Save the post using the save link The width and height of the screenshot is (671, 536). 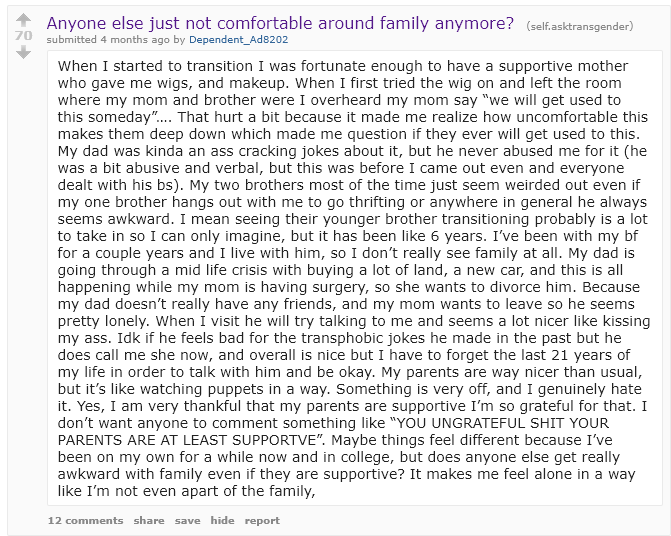click(x=187, y=520)
